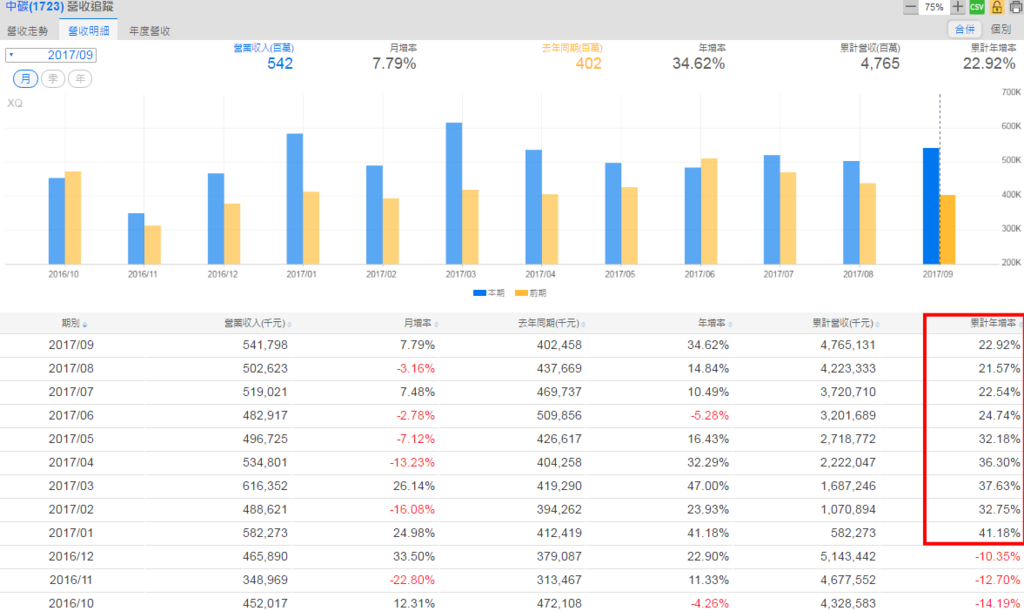Click the yearly growth cell -5.28%
This screenshot has height=611, width=1024.
[x=709, y=416]
